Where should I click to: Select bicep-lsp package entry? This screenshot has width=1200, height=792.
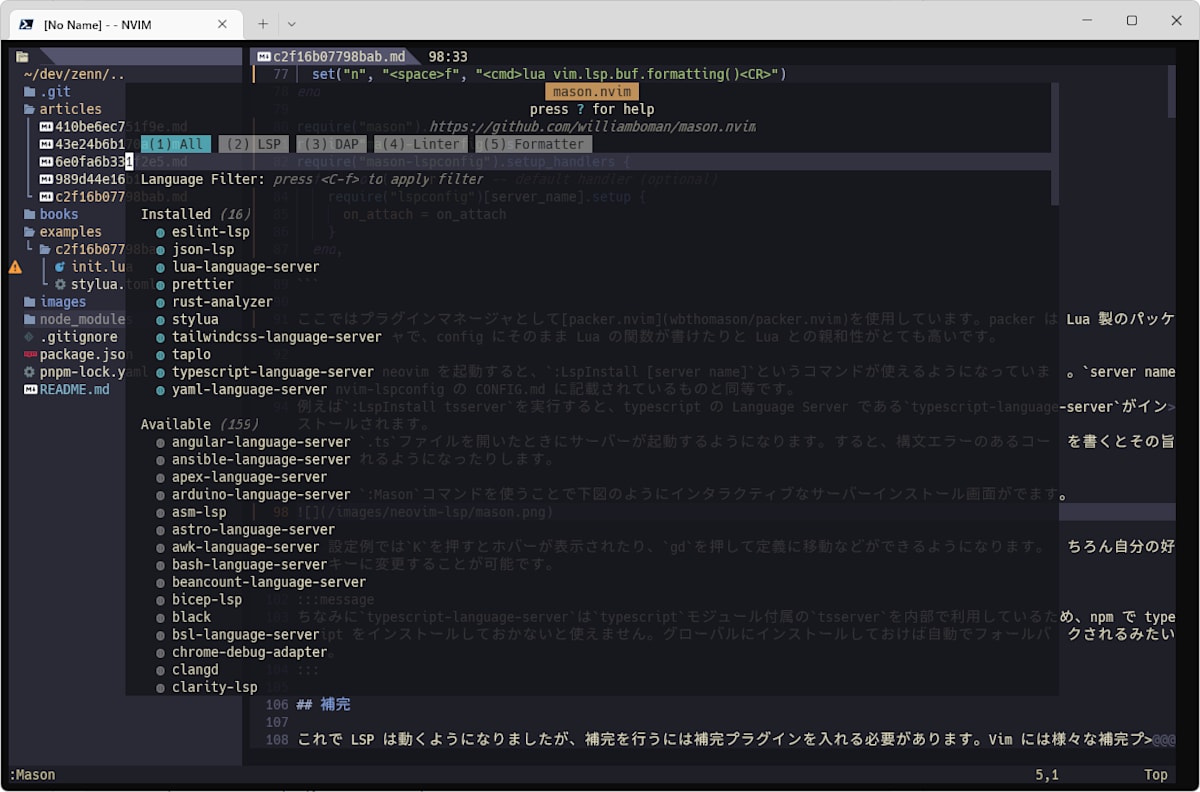206,599
